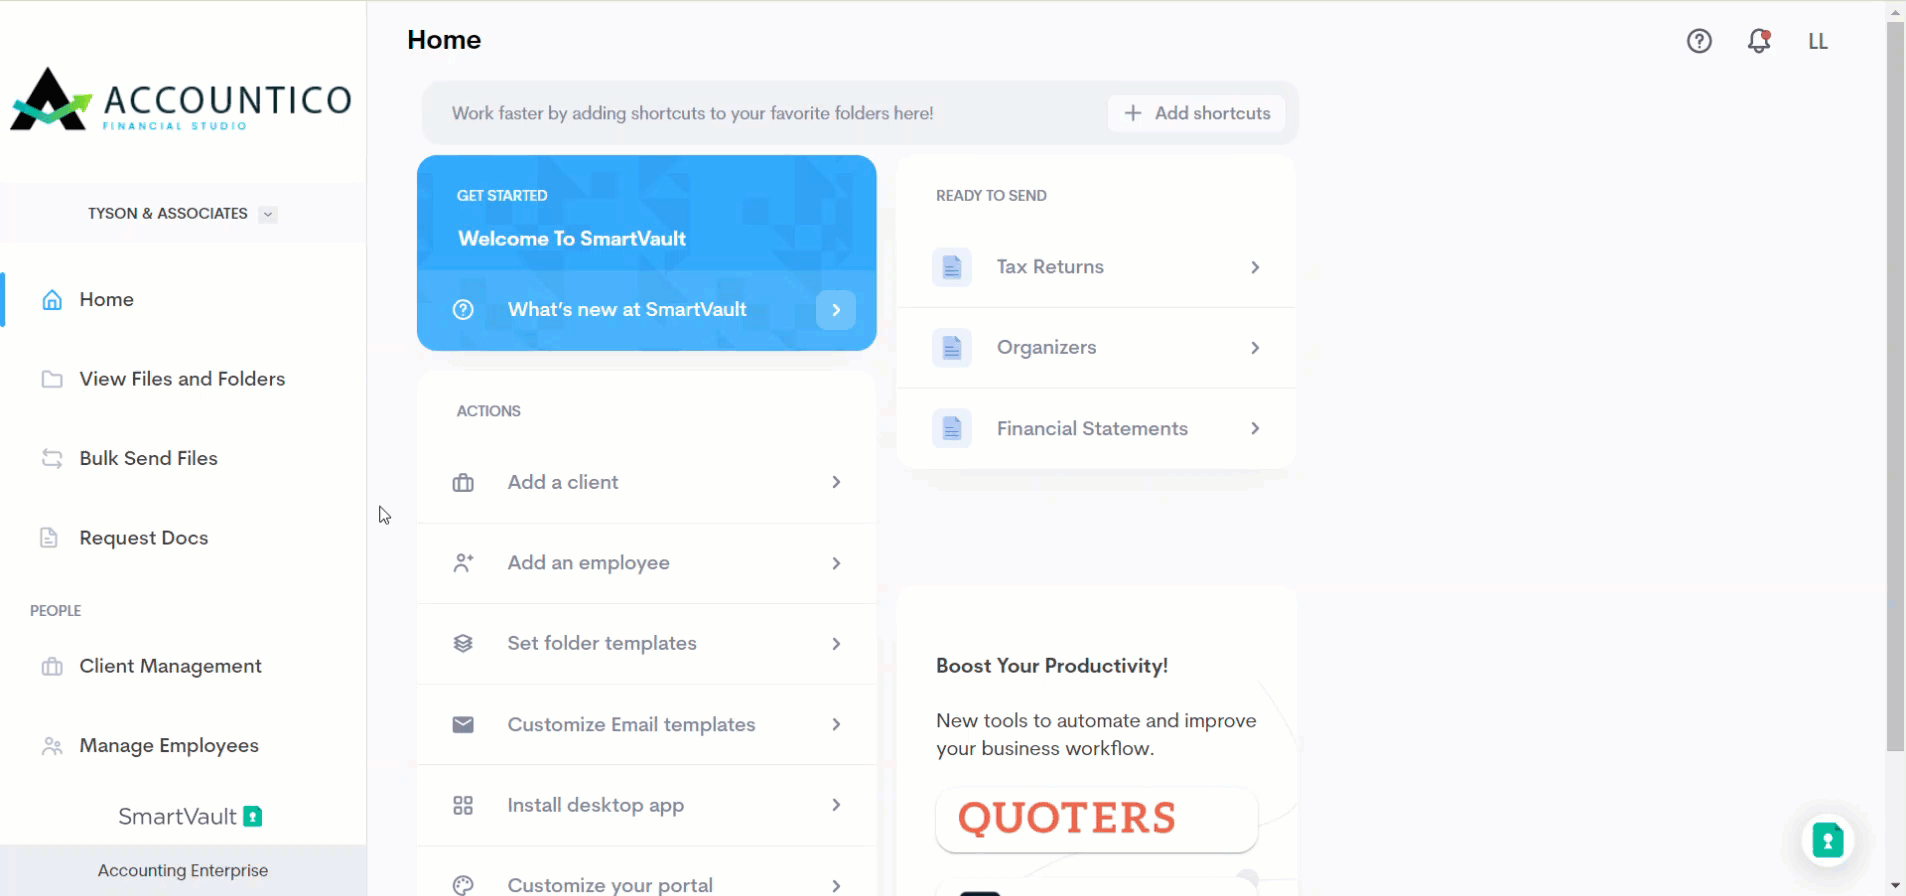Expand the Financial Statements row chevron

point(1255,429)
